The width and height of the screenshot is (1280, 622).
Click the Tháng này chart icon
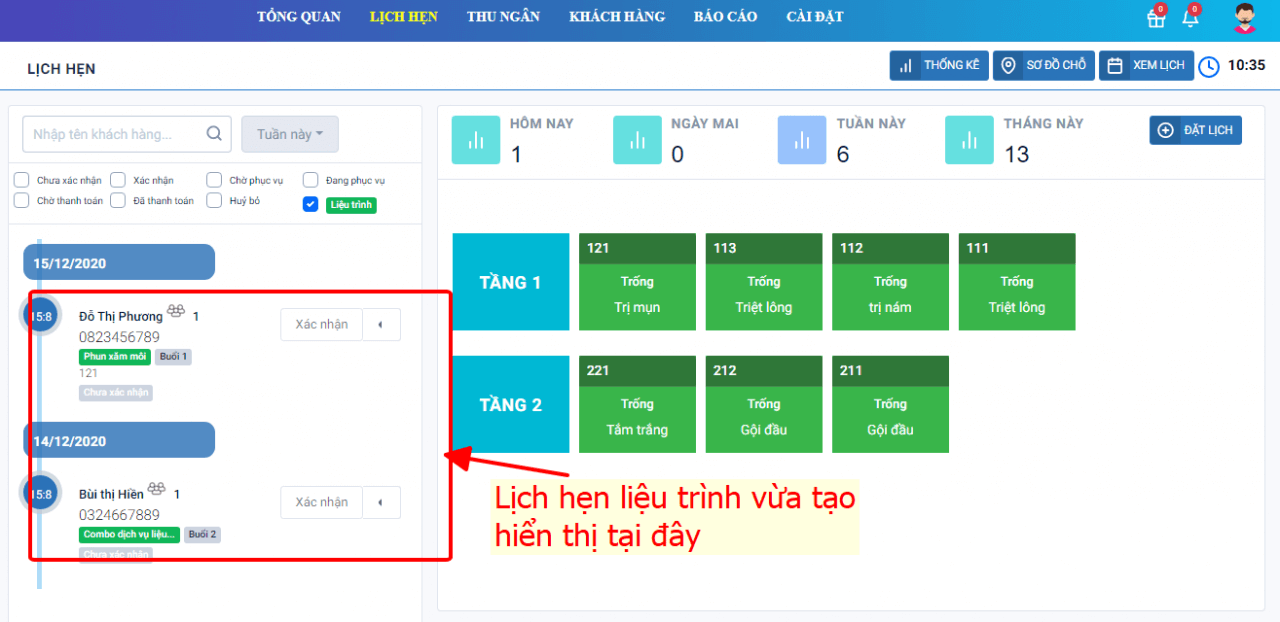coord(969,140)
